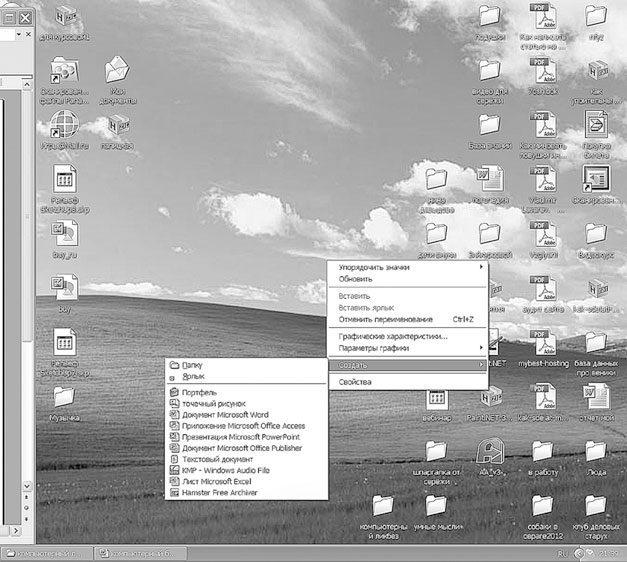Open the "собаки в овраге2012" folder
The image size is (627, 562).
(542, 506)
